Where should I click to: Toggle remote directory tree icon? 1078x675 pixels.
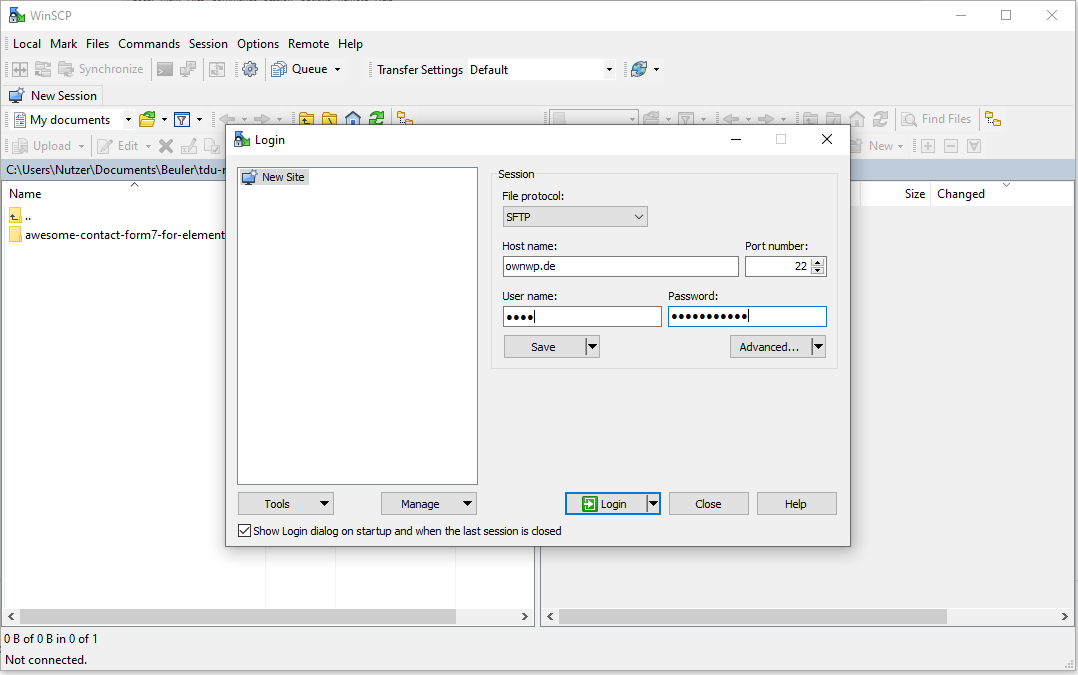point(993,119)
